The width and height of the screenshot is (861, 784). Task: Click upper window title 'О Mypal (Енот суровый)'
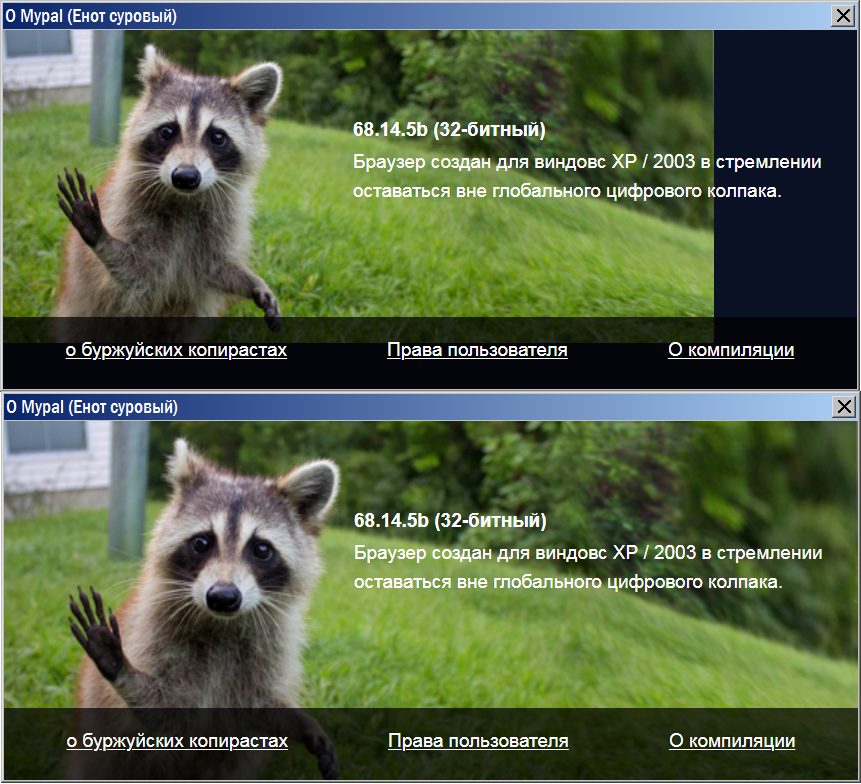pos(91,16)
